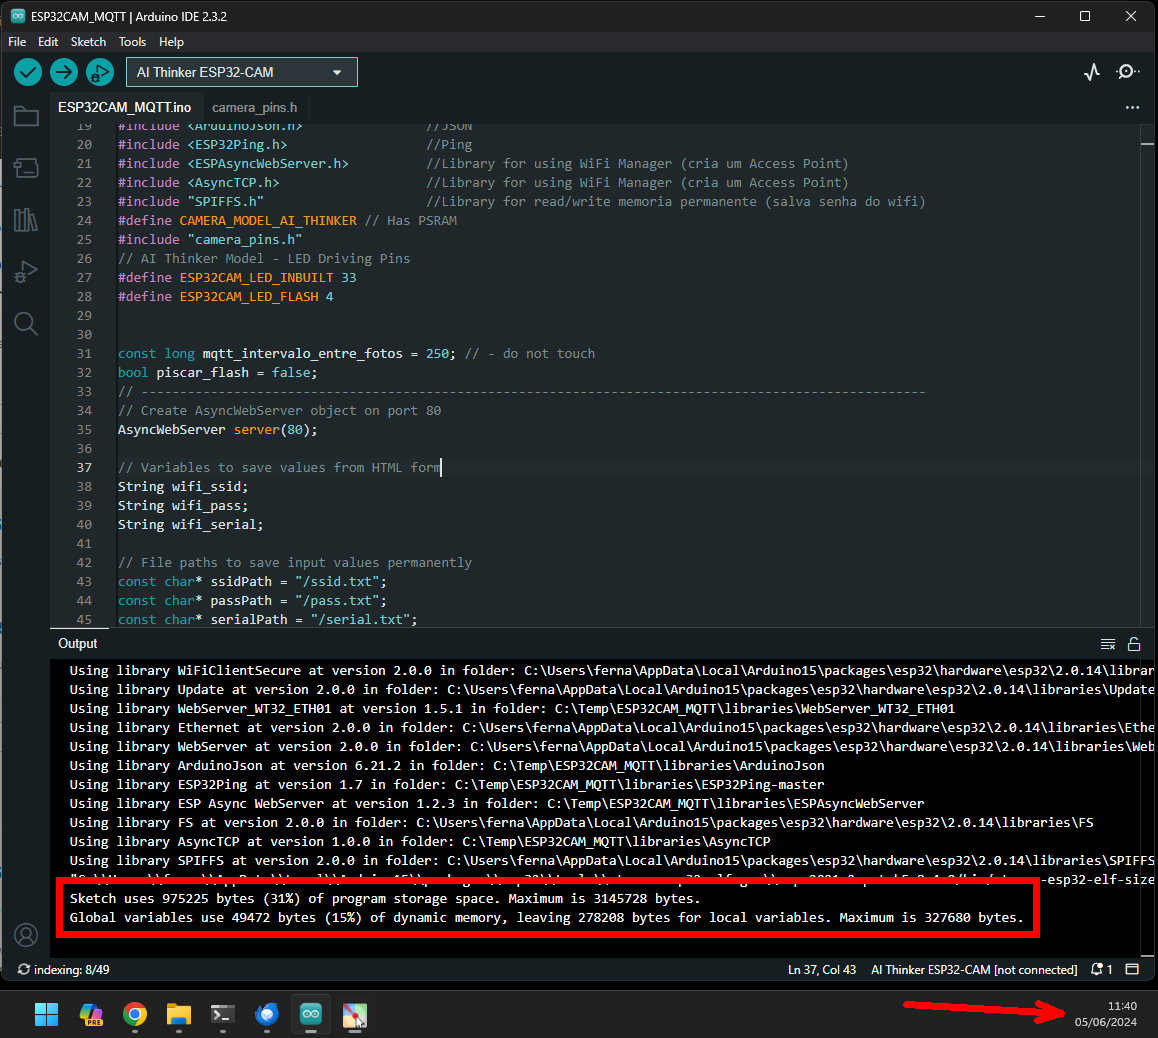Open the Boards Manager sidebar icon
The height and width of the screenshot is (1038, 1158).
26,168
